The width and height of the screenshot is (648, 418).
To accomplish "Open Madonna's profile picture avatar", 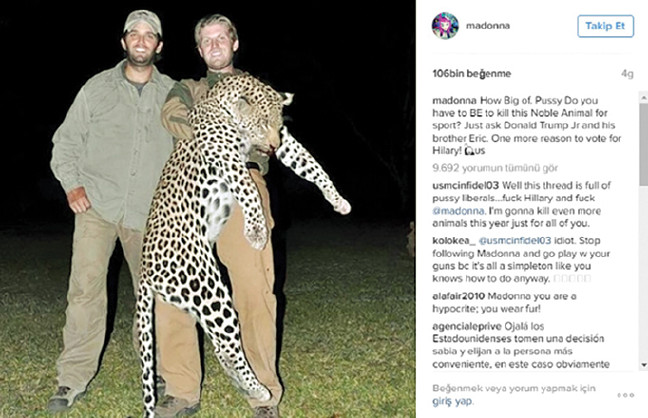I will [x=445, y=26].
